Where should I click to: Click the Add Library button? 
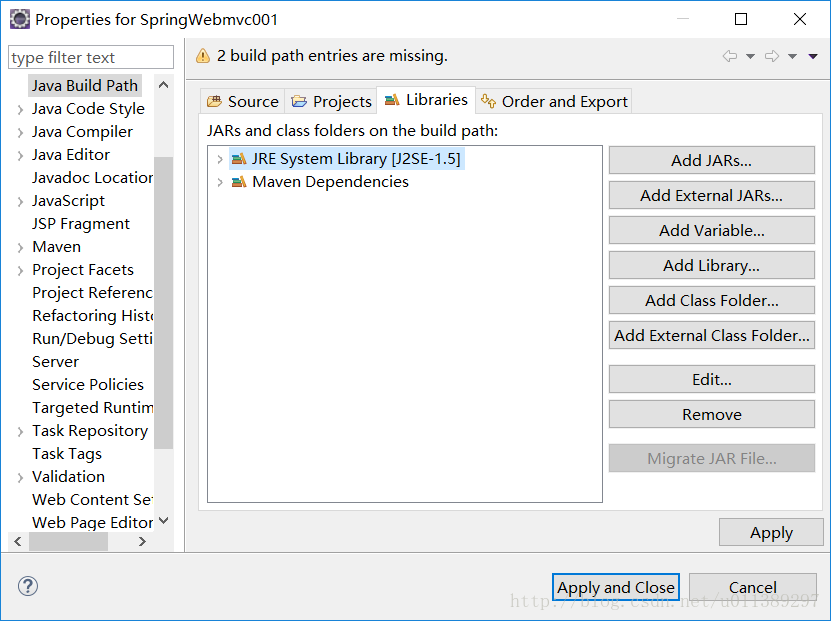click(x=712, y=265)
